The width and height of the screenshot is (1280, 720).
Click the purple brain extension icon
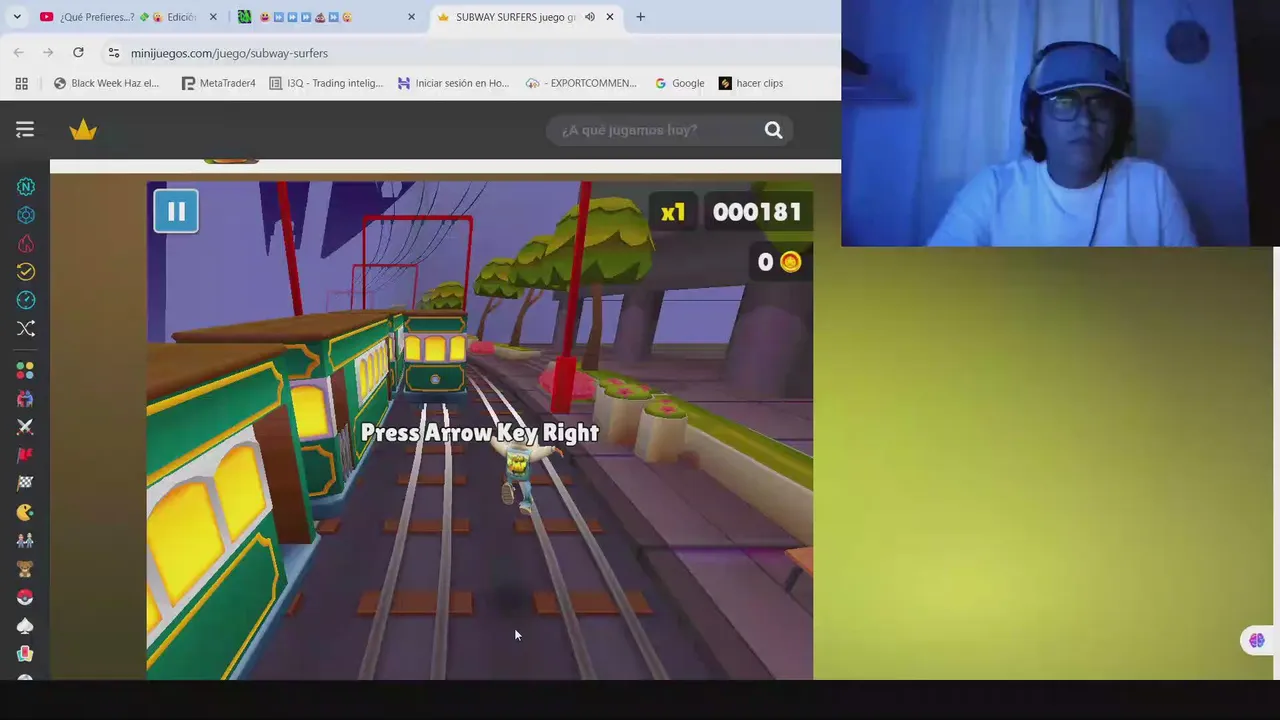1257,641
